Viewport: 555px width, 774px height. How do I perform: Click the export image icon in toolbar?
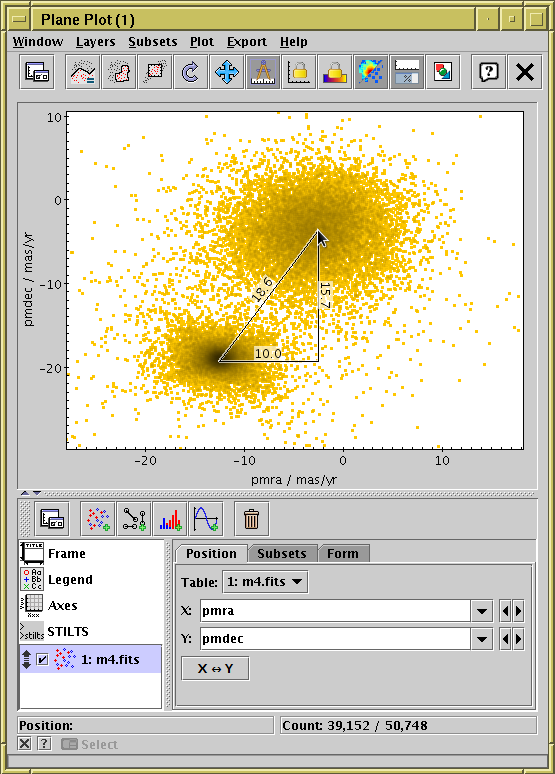[443, 72]
